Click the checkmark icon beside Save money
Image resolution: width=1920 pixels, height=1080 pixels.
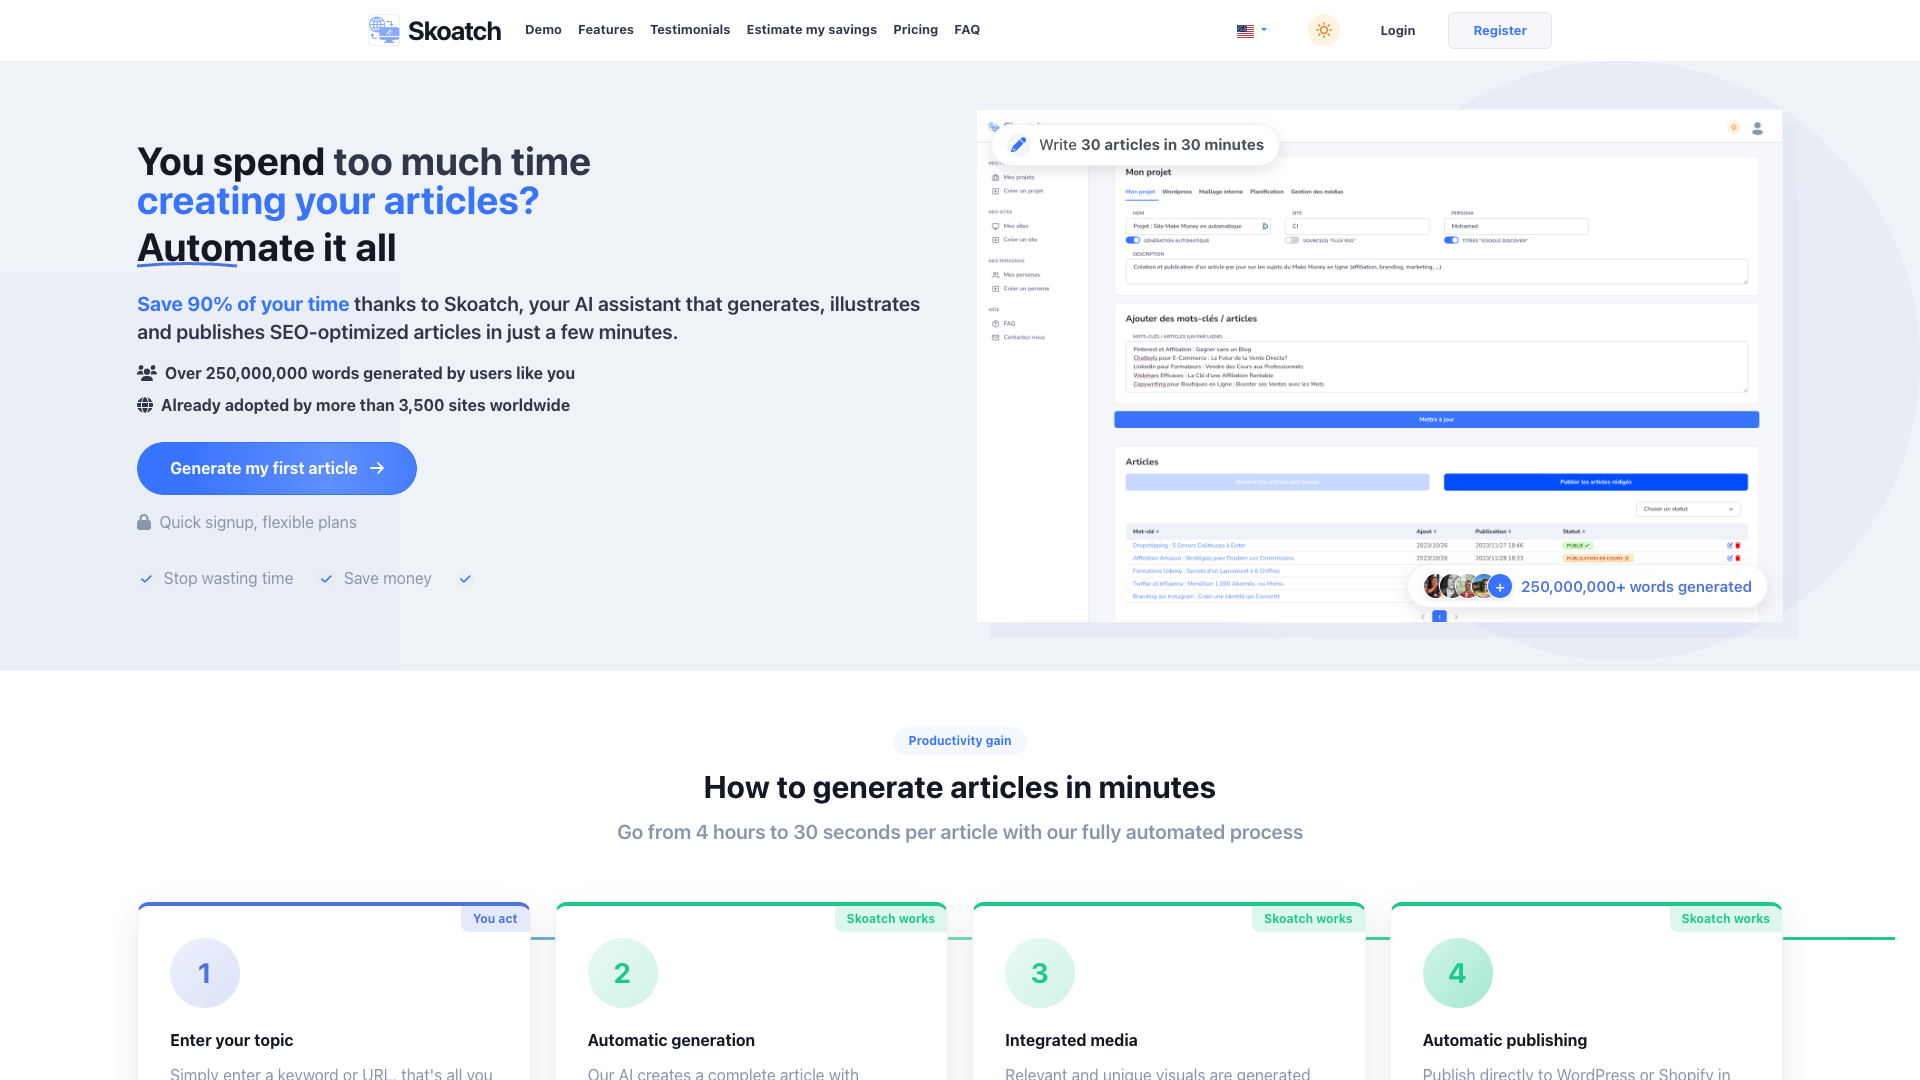click(x=326, y=579)
